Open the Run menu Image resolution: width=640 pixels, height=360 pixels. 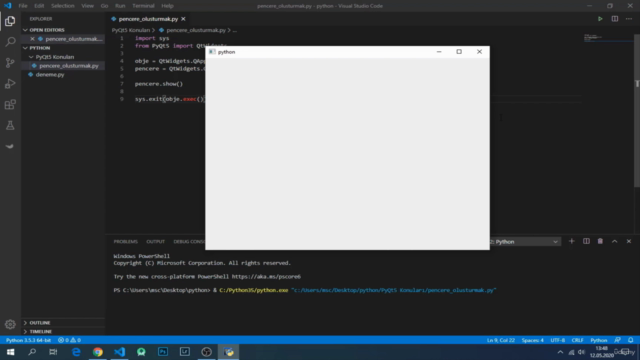coord(120,6)
